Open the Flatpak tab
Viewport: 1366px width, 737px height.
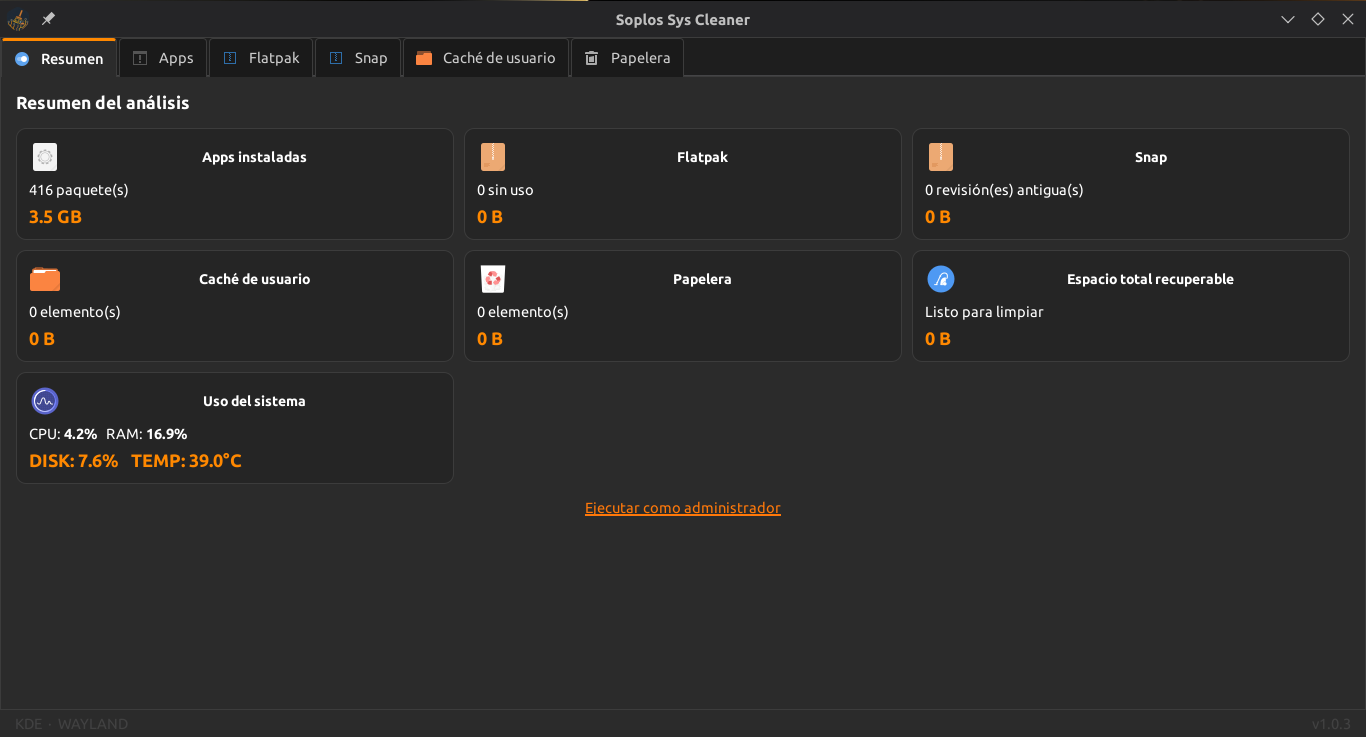[261, 58]
